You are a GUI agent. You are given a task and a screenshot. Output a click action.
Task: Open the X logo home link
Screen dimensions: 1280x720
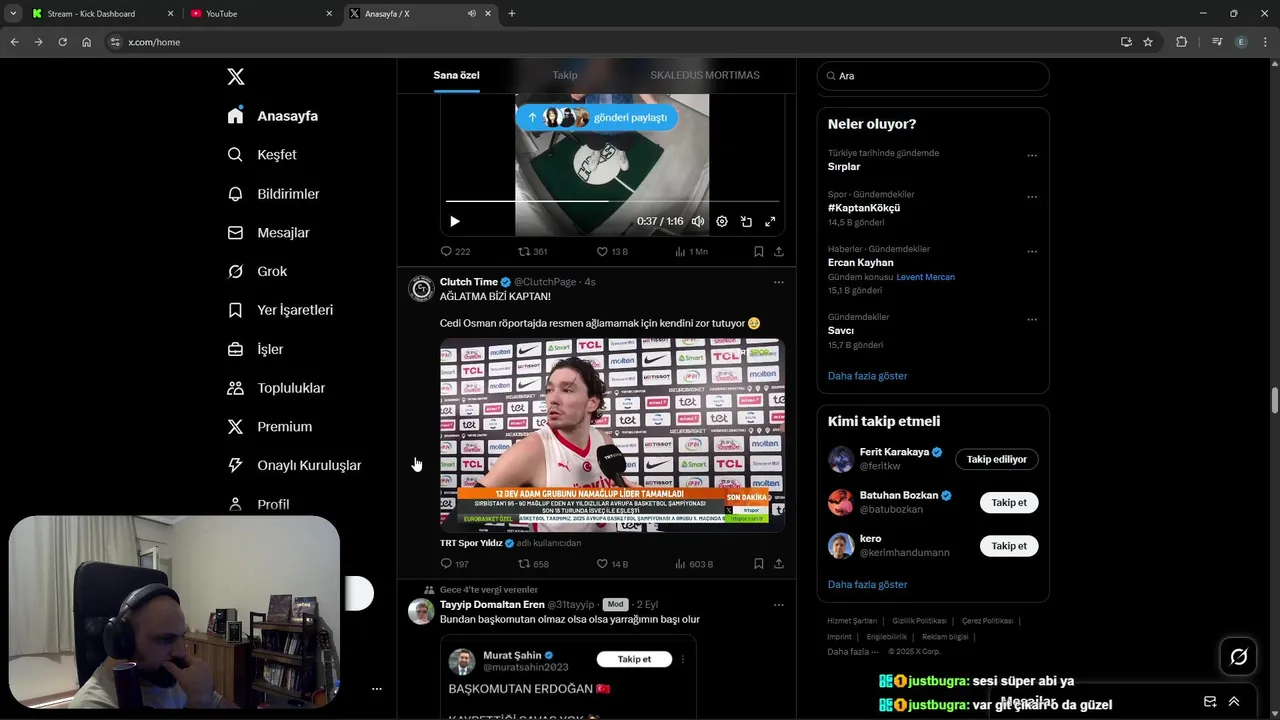point(235,77)
